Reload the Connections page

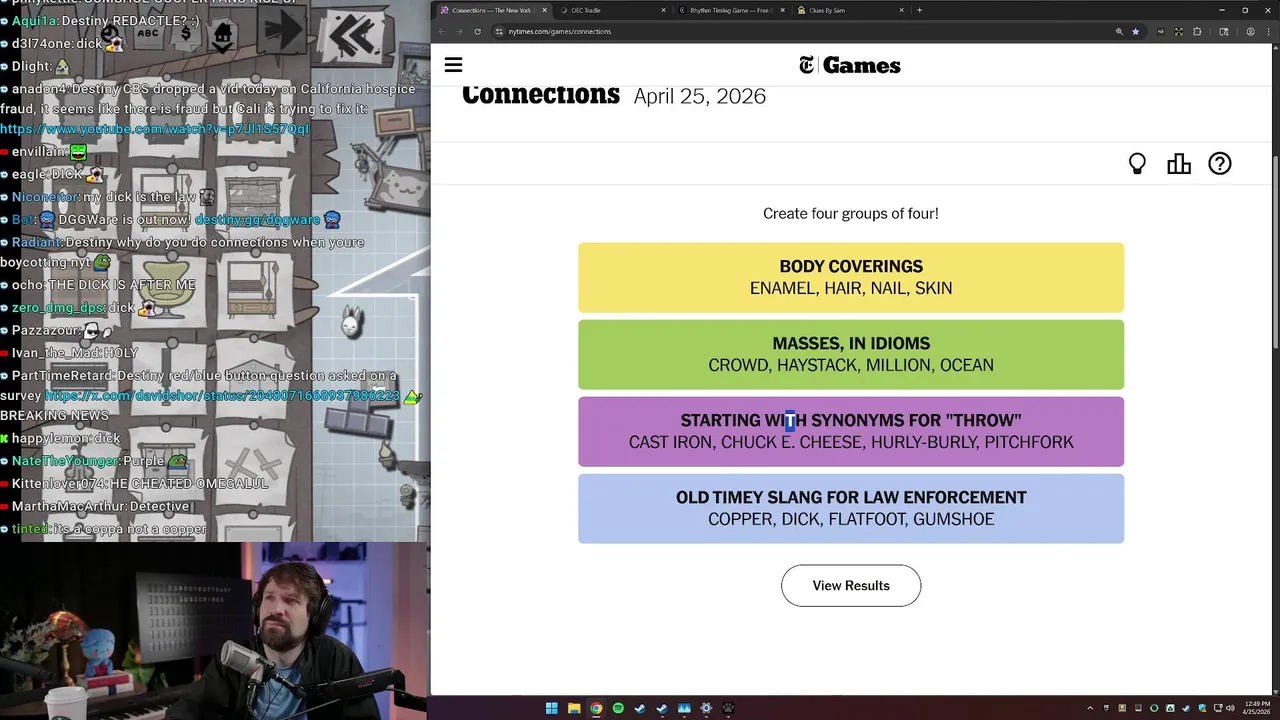click(x=477, y=31)
